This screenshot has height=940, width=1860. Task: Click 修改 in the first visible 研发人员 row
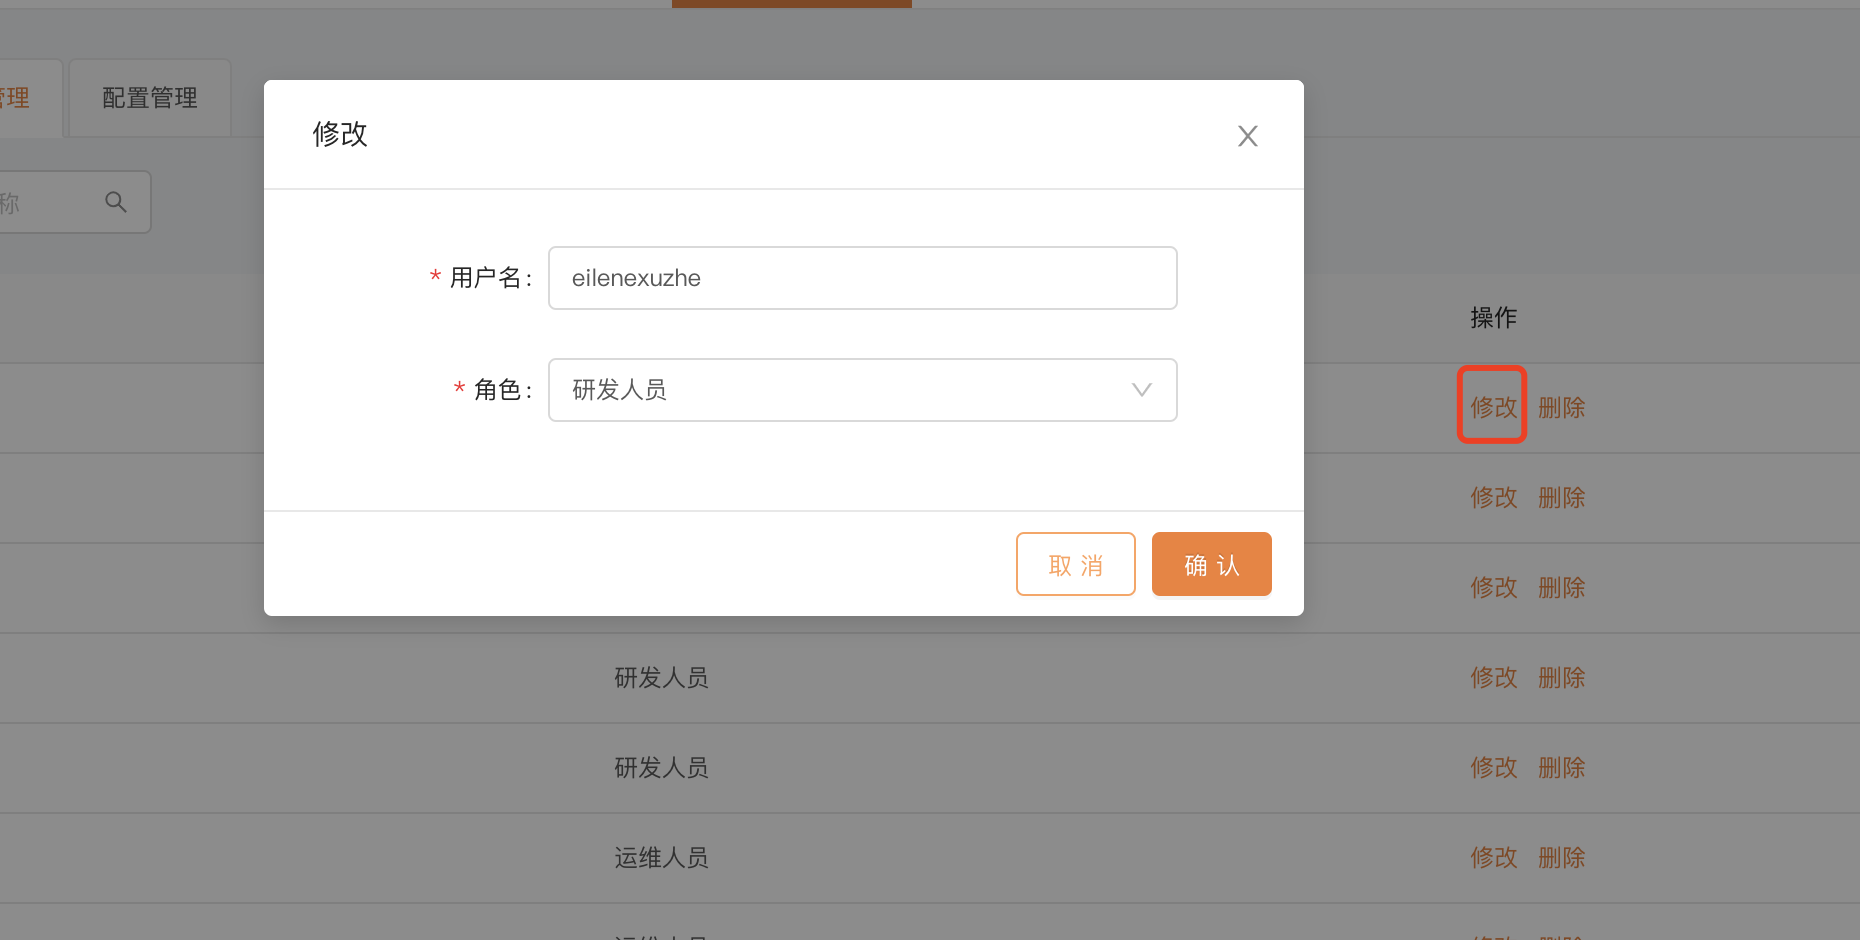tap(1493, 677)
